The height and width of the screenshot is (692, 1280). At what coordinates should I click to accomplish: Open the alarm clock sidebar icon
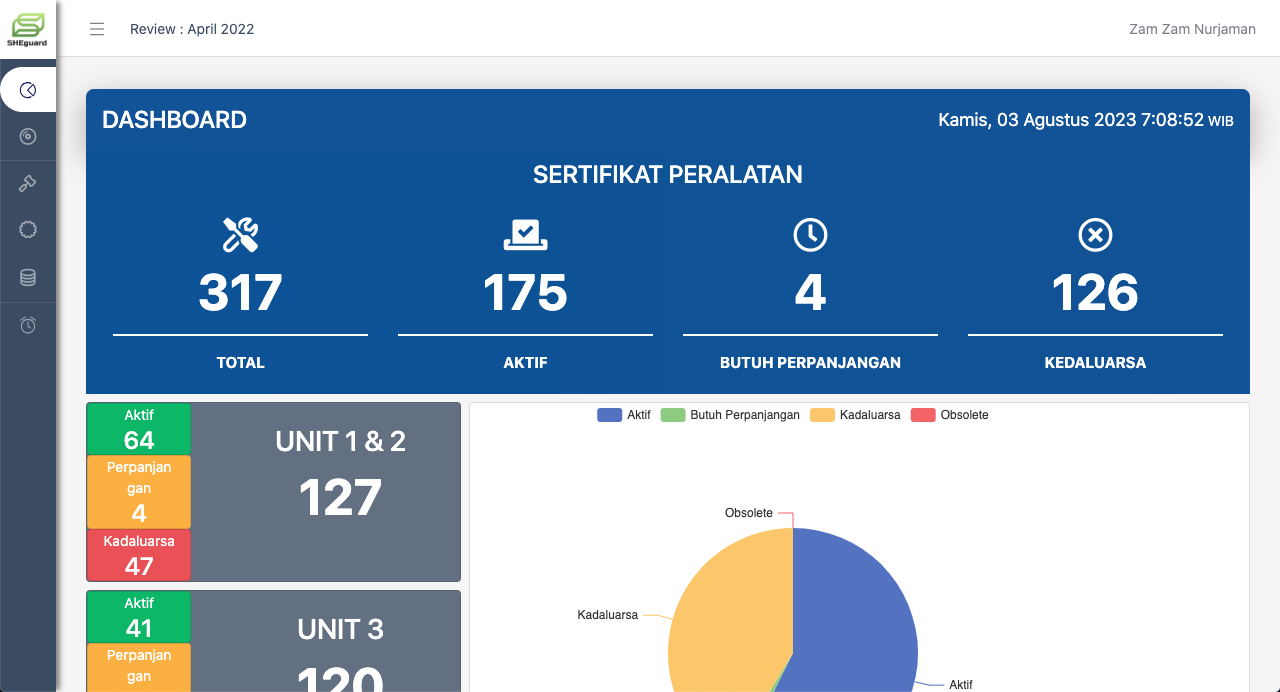point(28,325)
